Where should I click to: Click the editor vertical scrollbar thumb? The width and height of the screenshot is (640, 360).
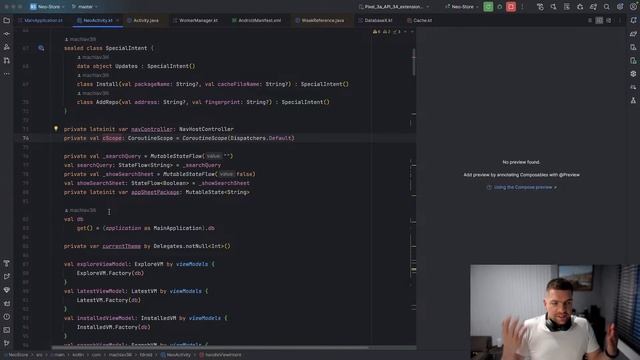pos(413,62)
